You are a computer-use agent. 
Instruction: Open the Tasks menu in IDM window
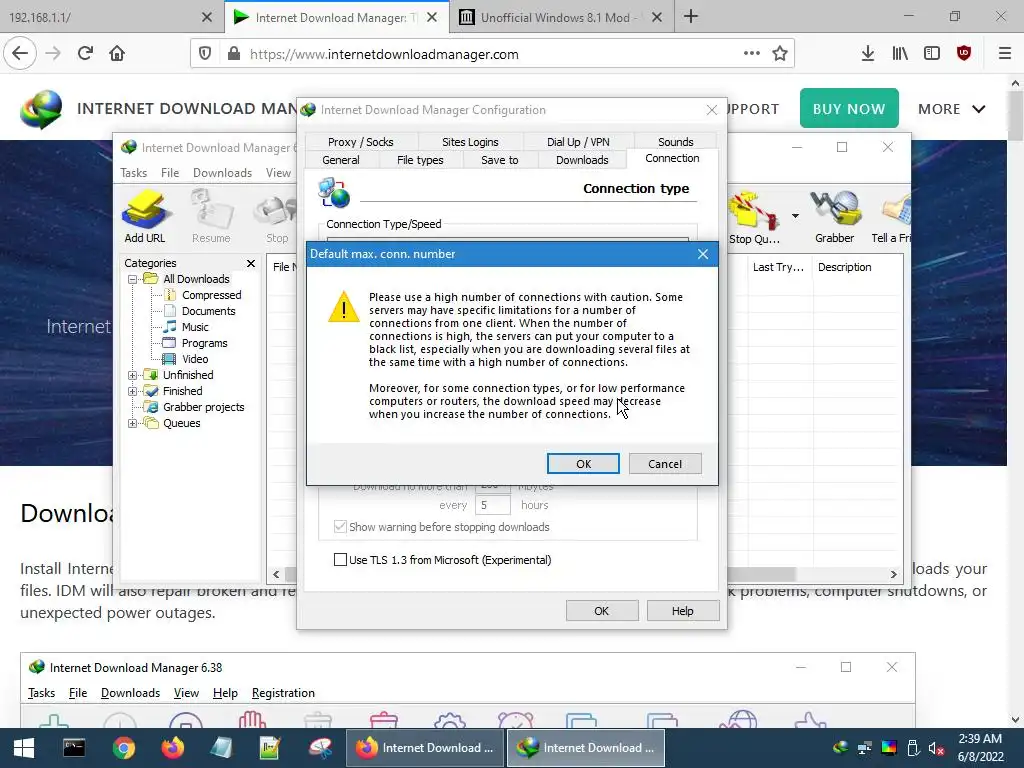(133, 172)
